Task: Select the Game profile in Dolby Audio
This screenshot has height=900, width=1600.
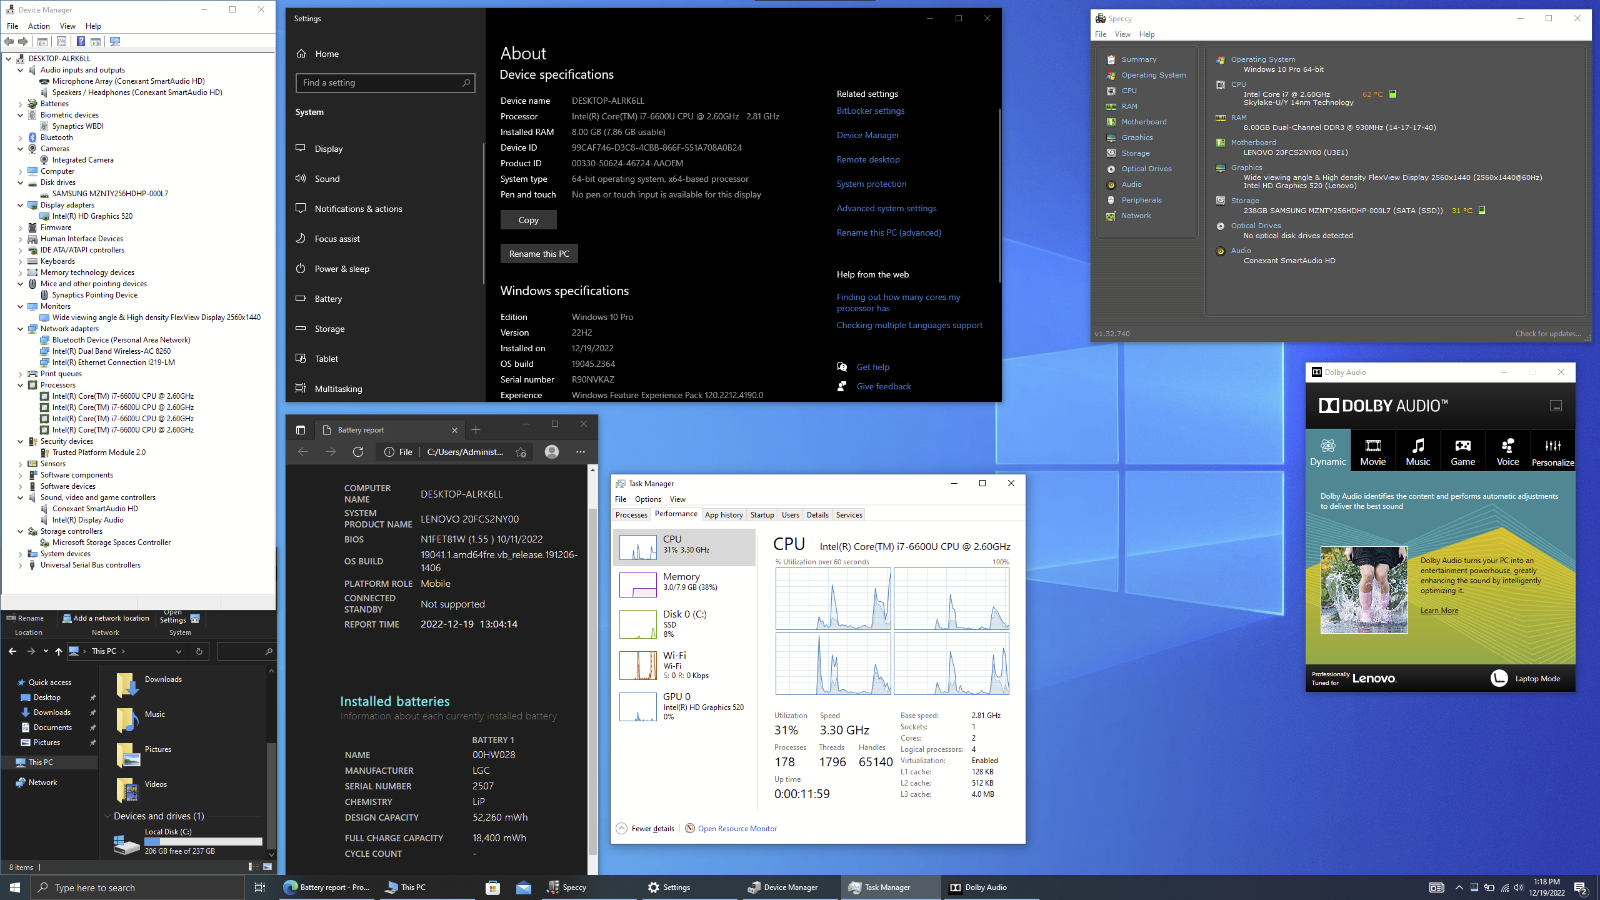Action: (1463, 452)
